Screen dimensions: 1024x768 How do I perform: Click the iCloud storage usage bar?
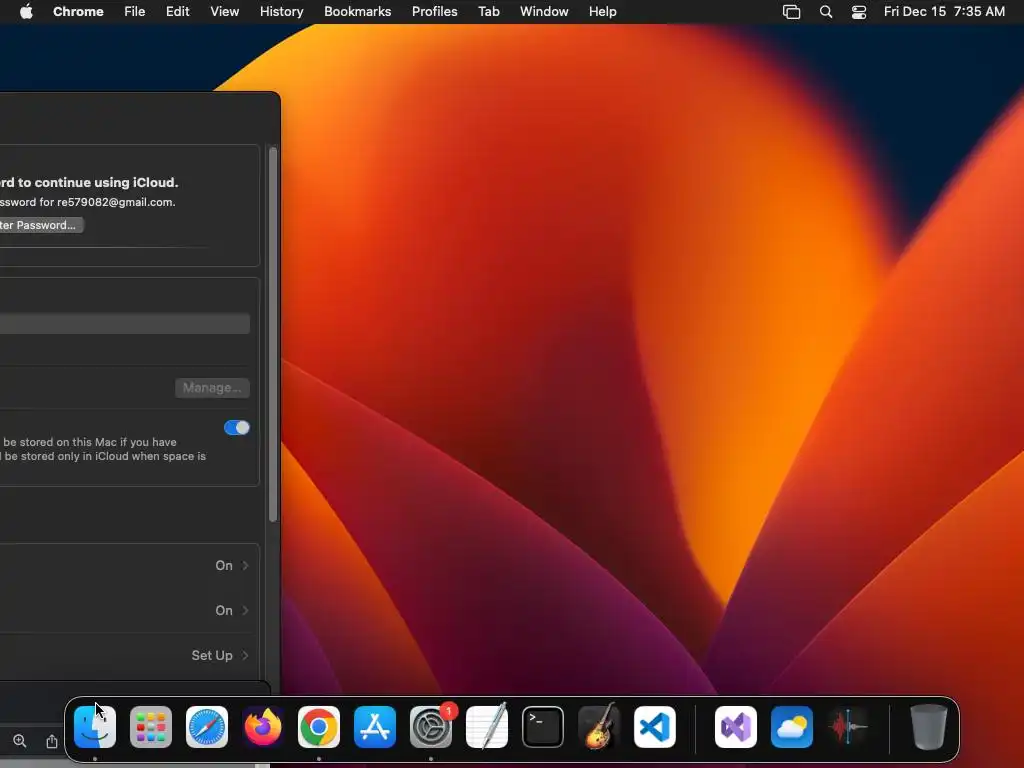pos(125,324)
